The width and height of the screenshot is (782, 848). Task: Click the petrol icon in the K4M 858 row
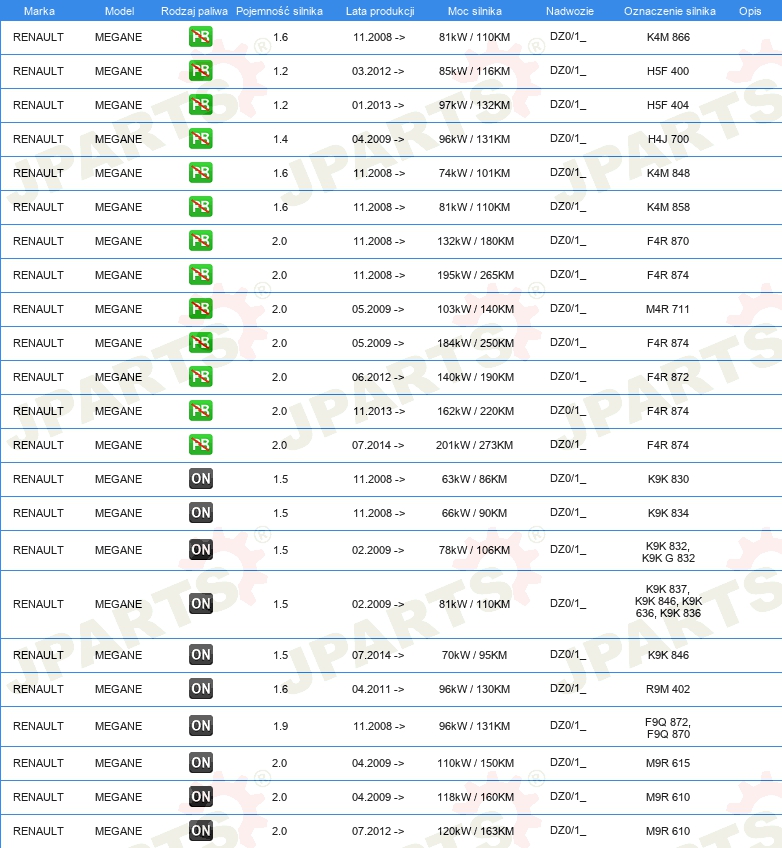201,207
